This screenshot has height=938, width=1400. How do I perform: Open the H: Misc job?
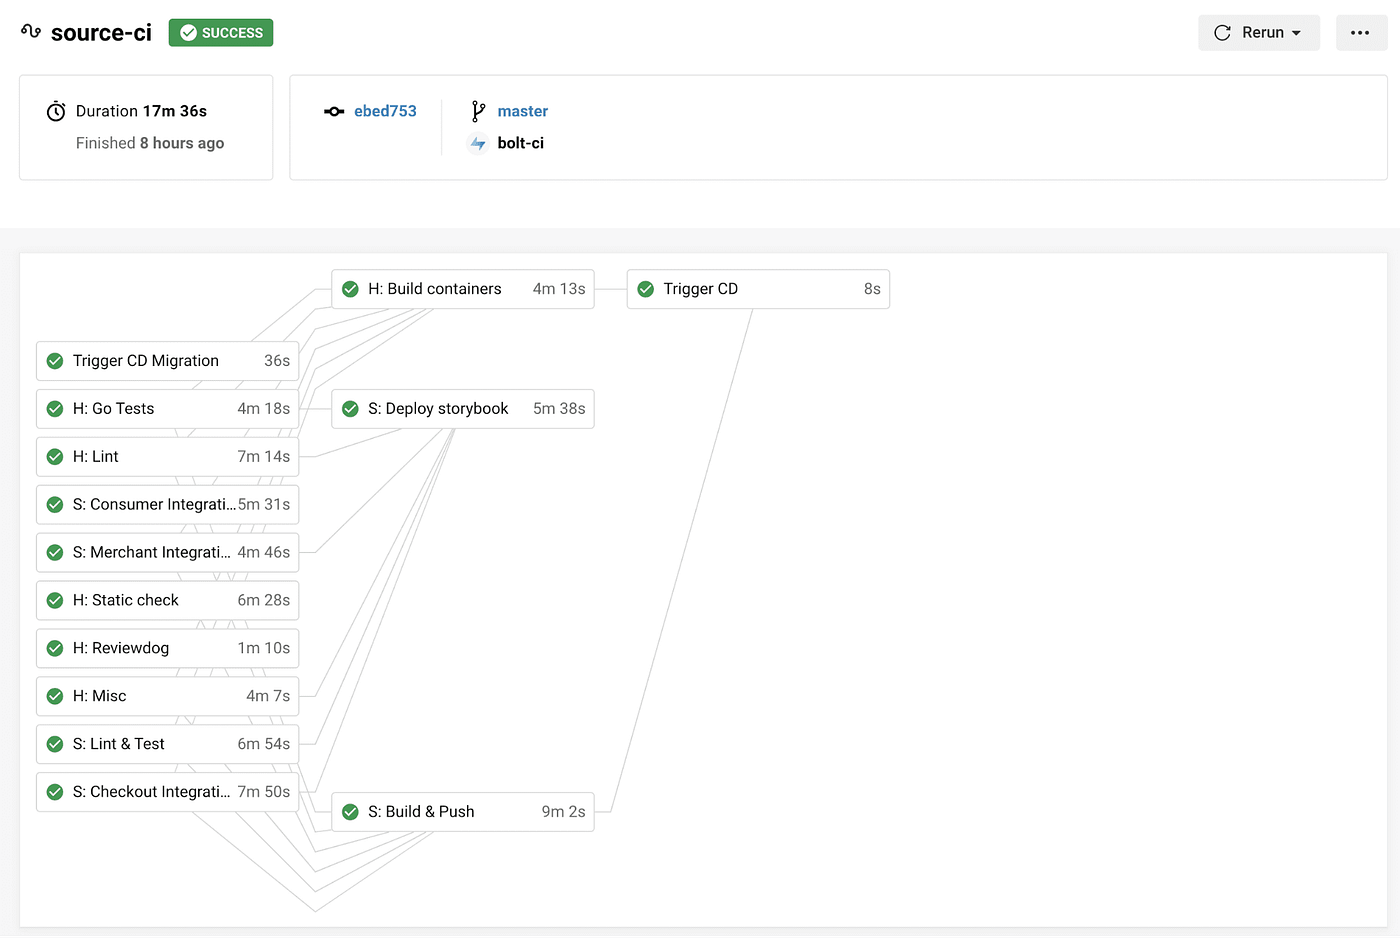167,697
